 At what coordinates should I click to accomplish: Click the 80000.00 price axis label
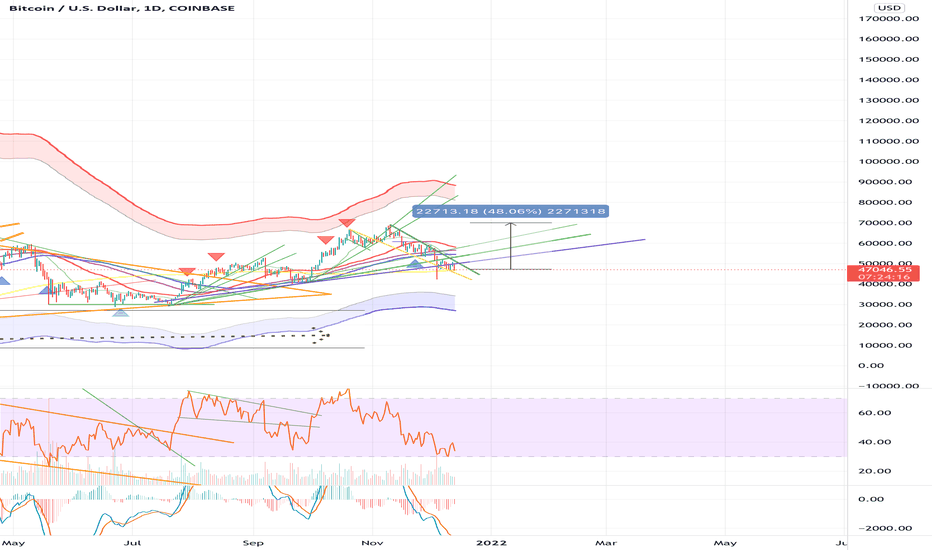pyautogui.click(x=885, y=202)
